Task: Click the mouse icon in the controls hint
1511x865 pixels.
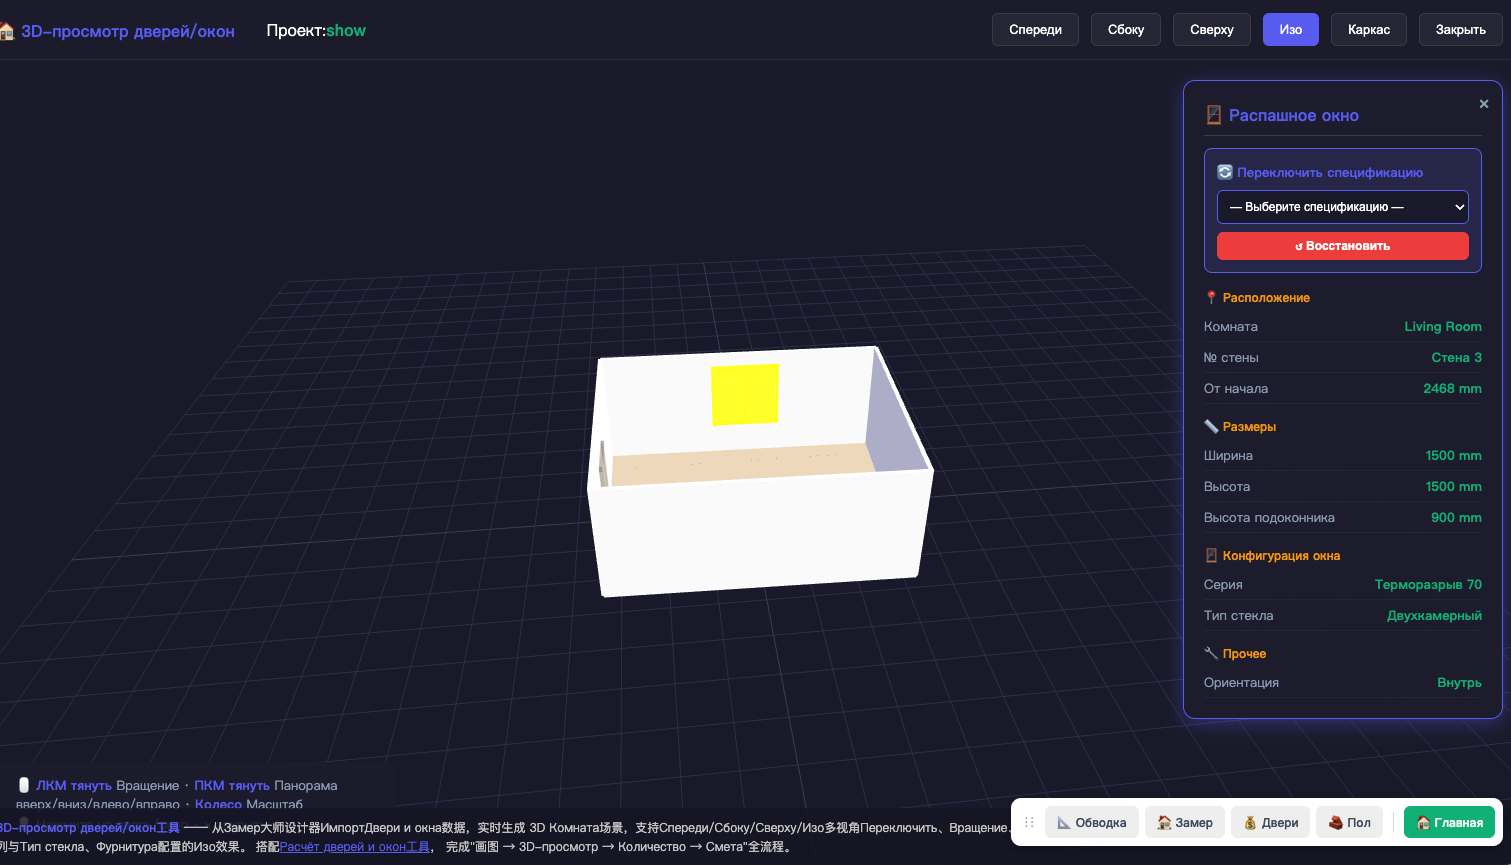Action: [24, 785]
